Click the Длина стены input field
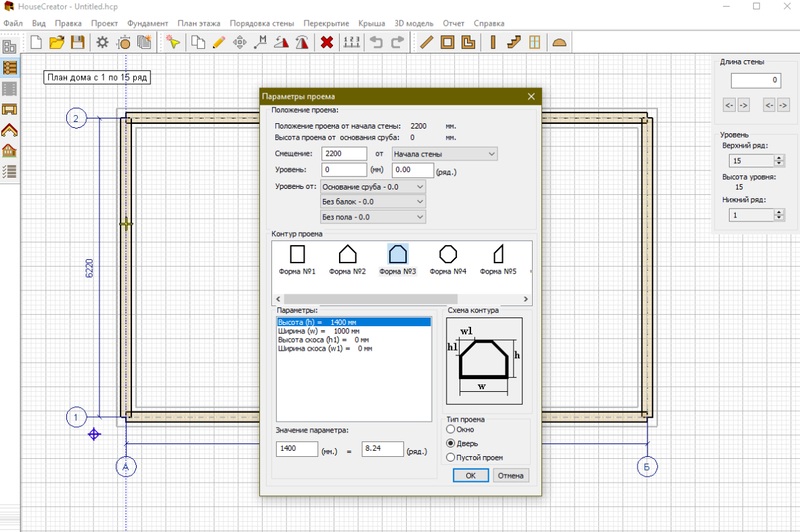This screenshot has width=800, height=532. tap(756, 80)
